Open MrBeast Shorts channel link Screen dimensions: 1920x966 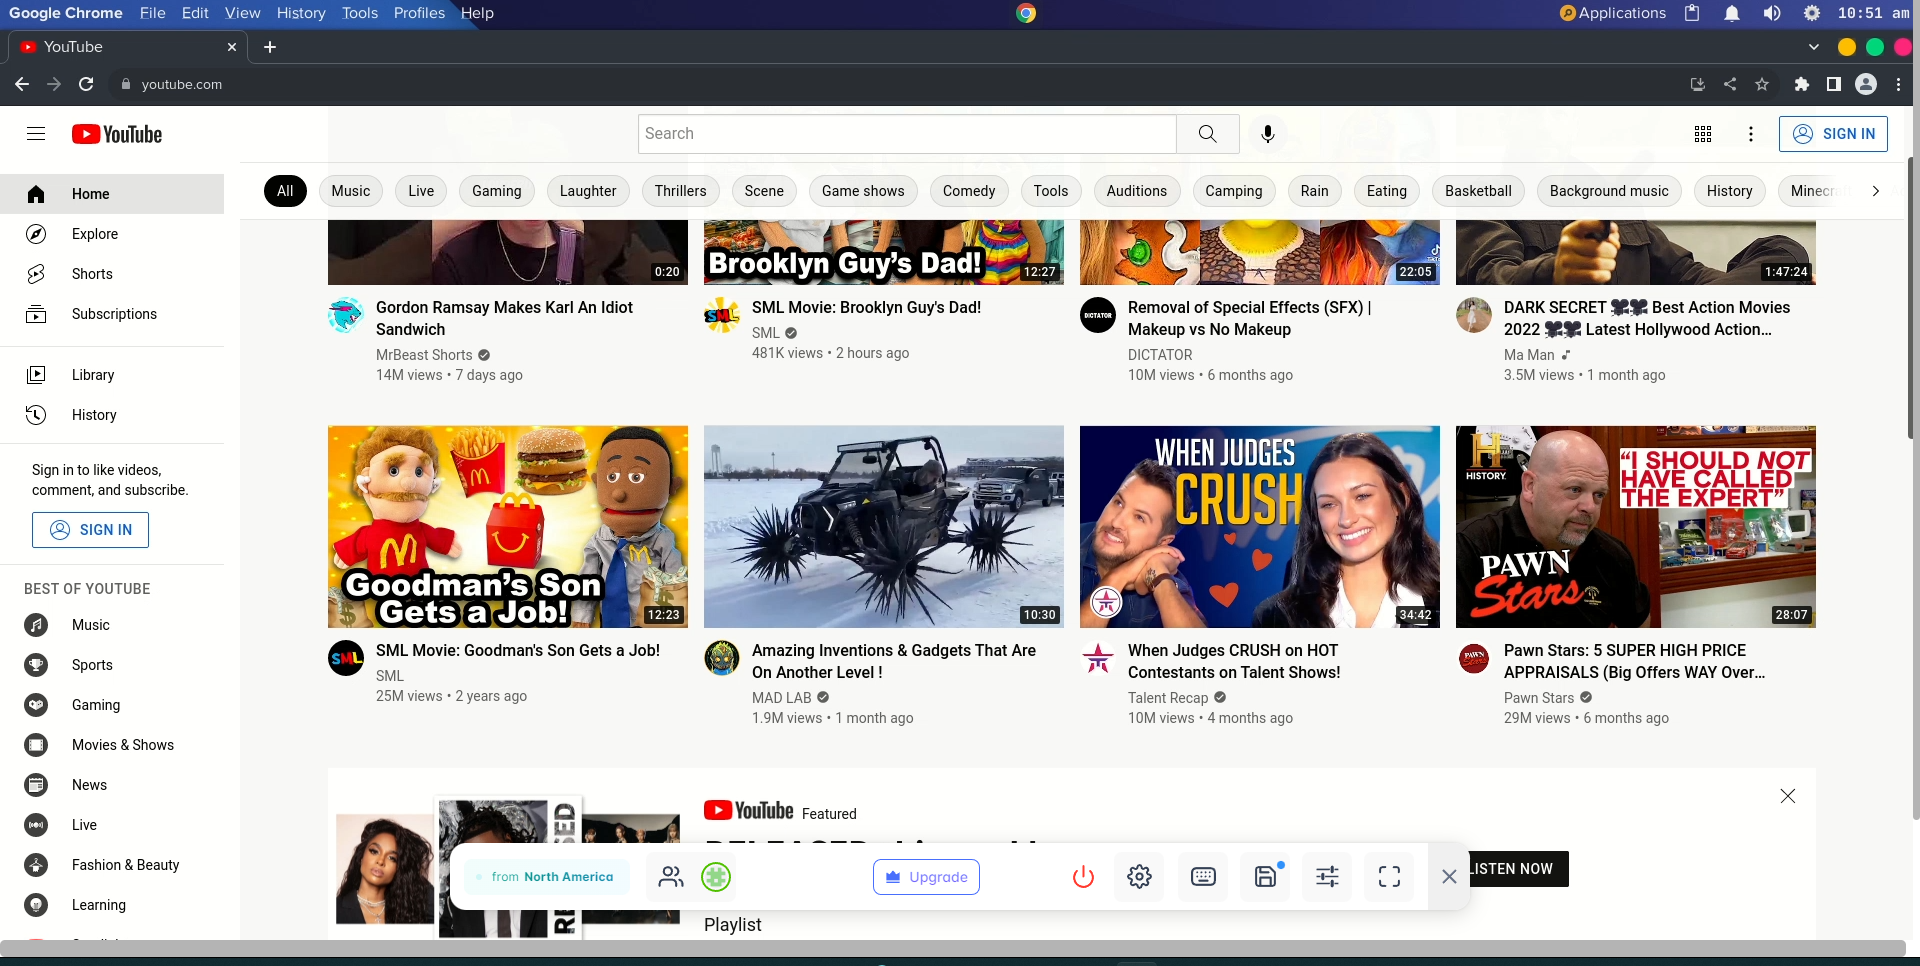424,355
